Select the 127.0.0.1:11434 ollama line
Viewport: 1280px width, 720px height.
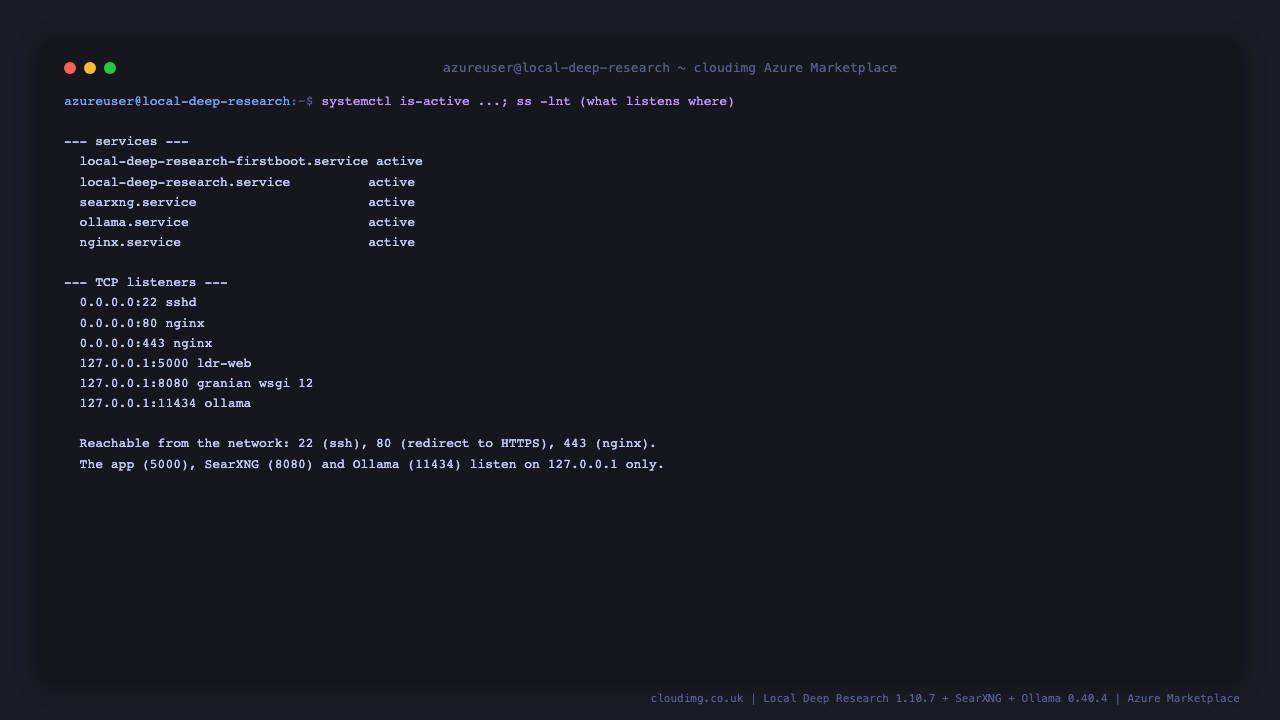[x=165, y=403]
